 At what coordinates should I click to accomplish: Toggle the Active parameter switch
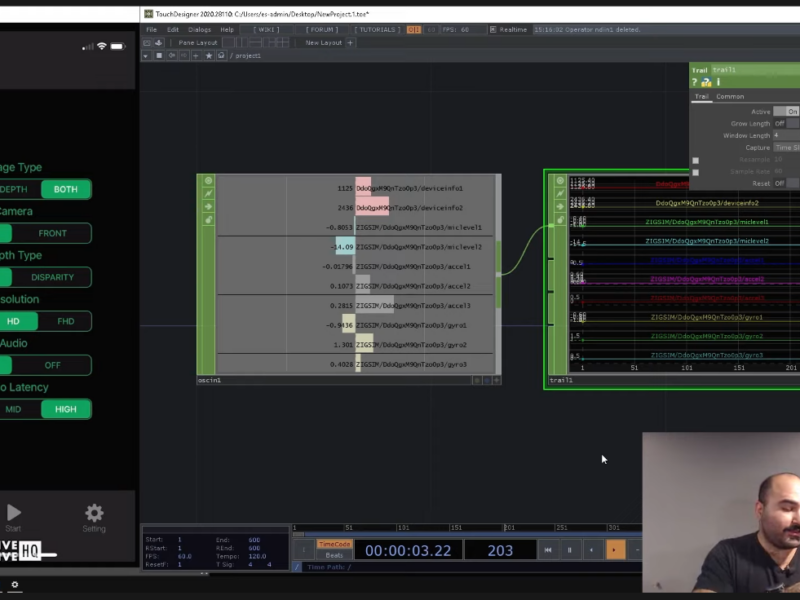click(x=790, y=111)
